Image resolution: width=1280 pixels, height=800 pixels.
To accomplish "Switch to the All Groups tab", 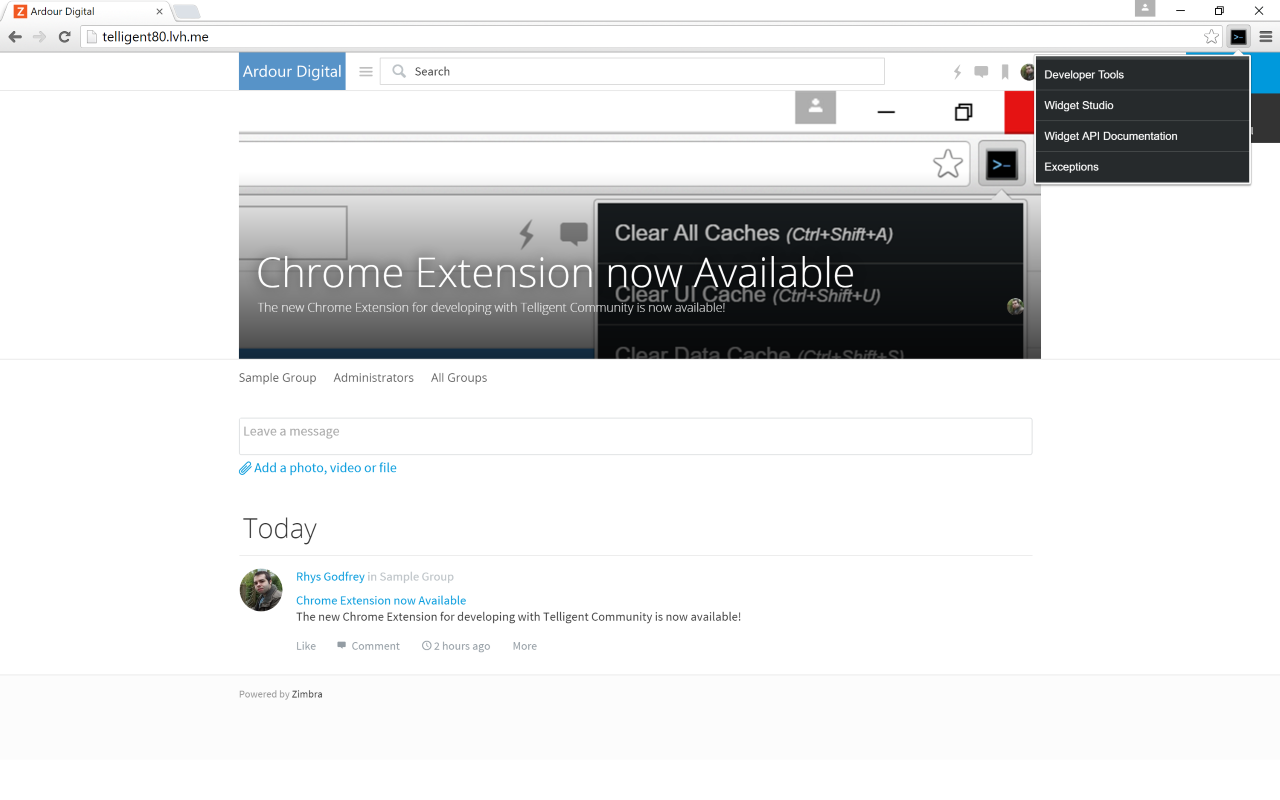I will (x=458, y=377).
